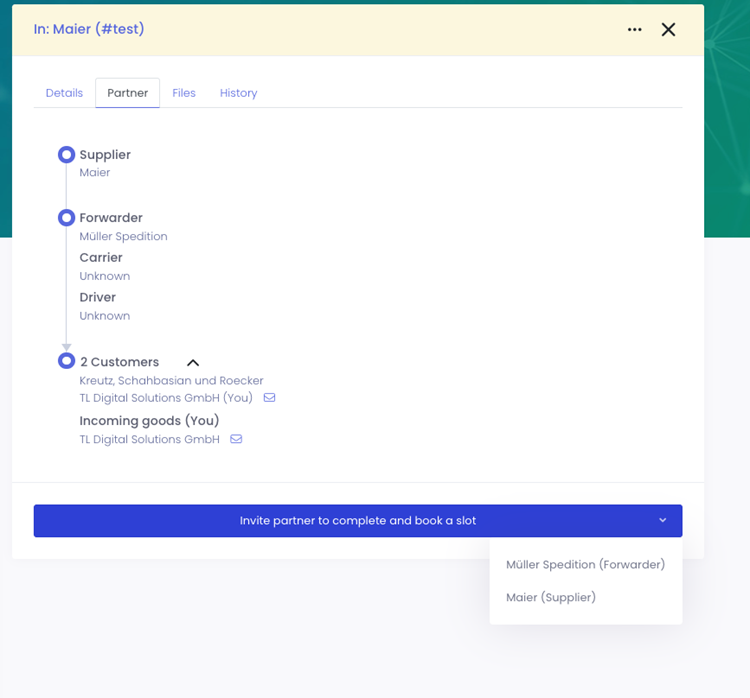The image size is (750, 698).
Task: Click mail icon under Incoming goods (You)
Action: pos(236,439)
